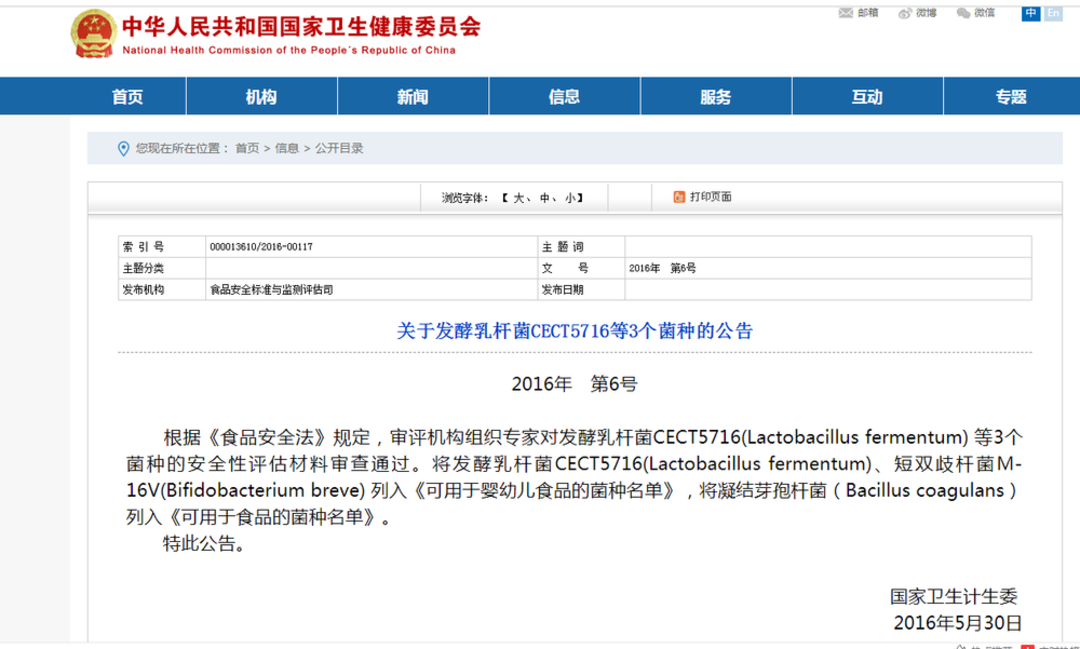The width and height of the screenshot is (1080, 649).
Task: Click the English title National Health Commission
Action: point(289,50)
